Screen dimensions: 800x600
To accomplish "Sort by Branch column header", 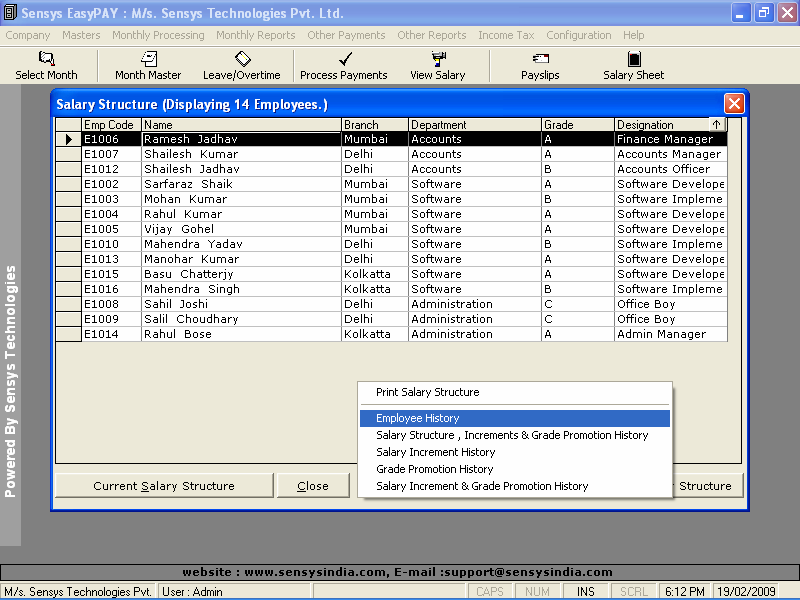I will 374,124.
